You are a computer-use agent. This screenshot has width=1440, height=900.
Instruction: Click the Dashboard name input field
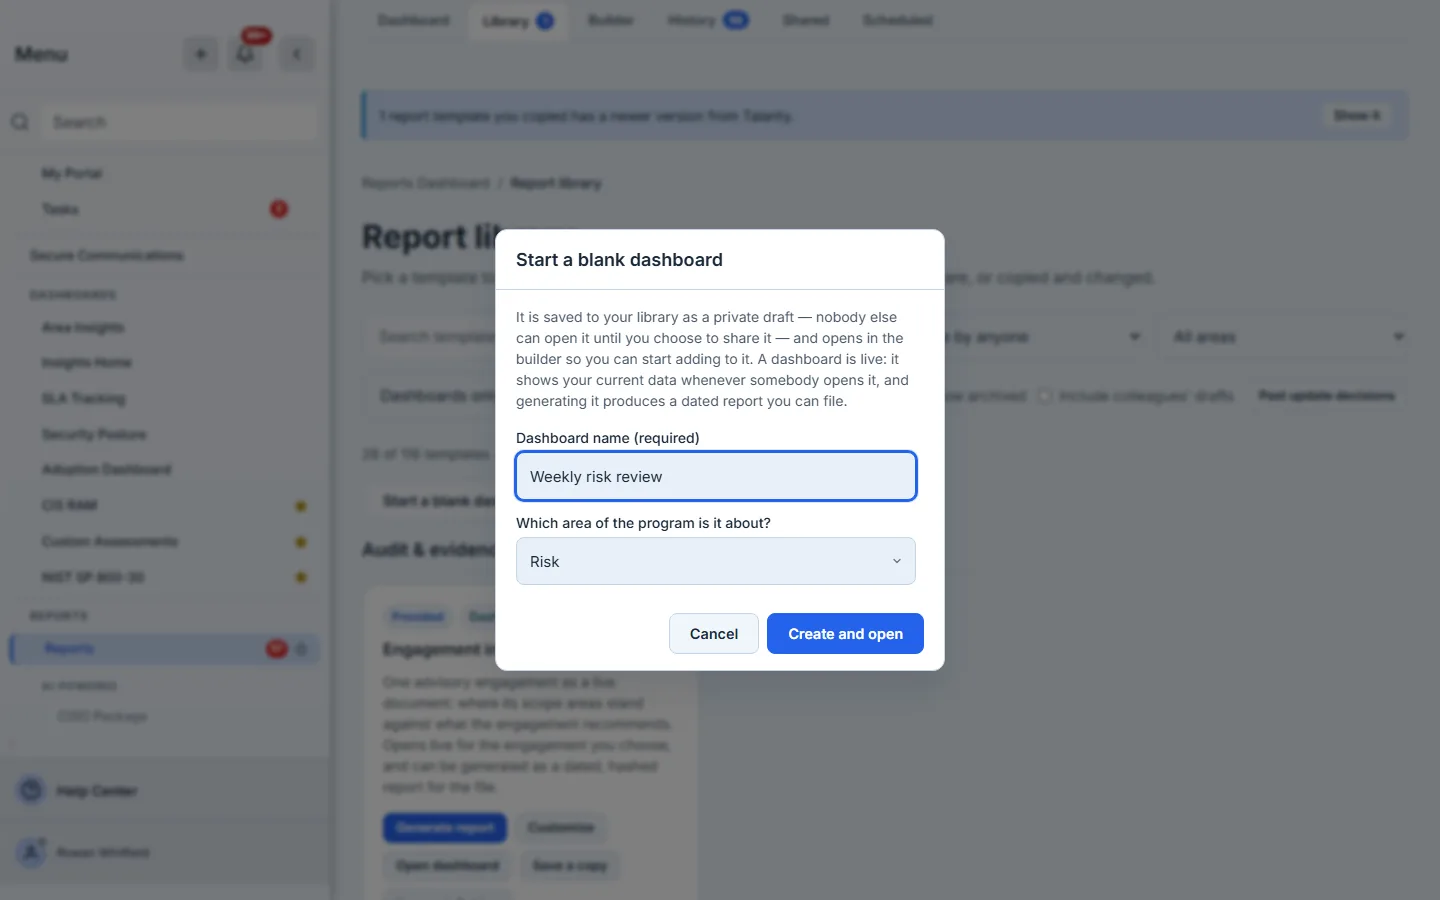716,476
